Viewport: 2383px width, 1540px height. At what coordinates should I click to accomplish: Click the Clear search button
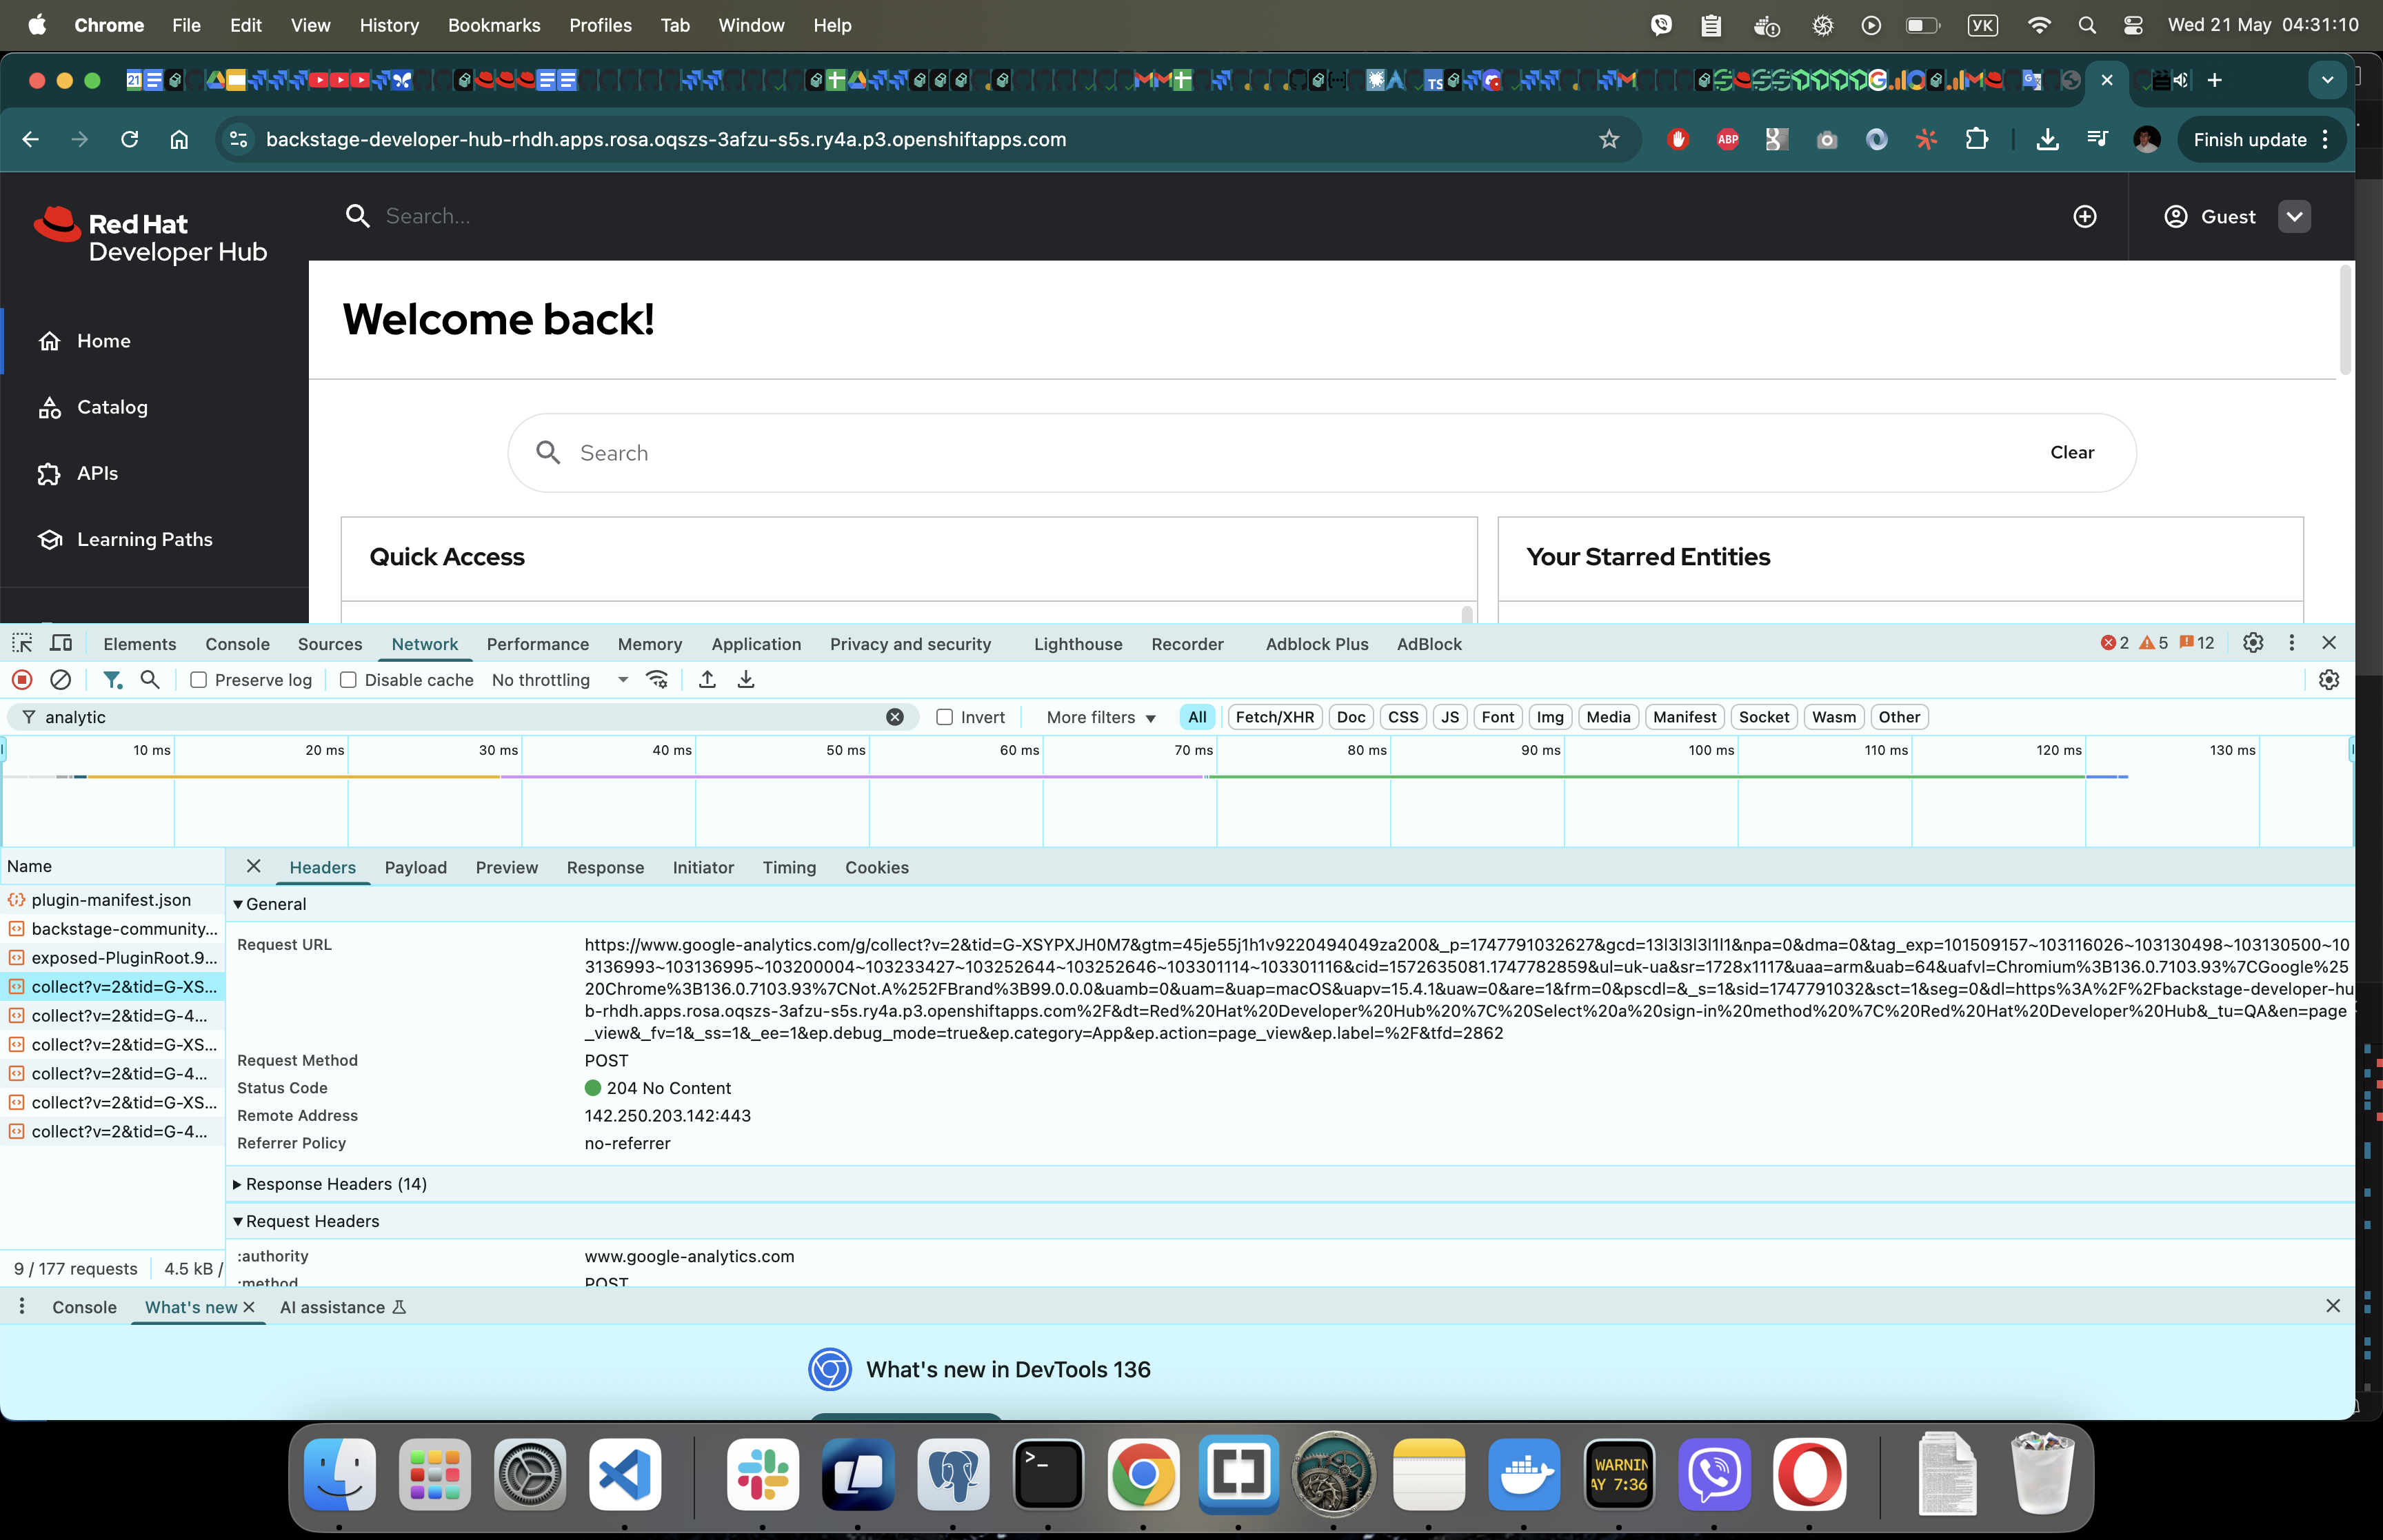click(x=2071, y=453)
